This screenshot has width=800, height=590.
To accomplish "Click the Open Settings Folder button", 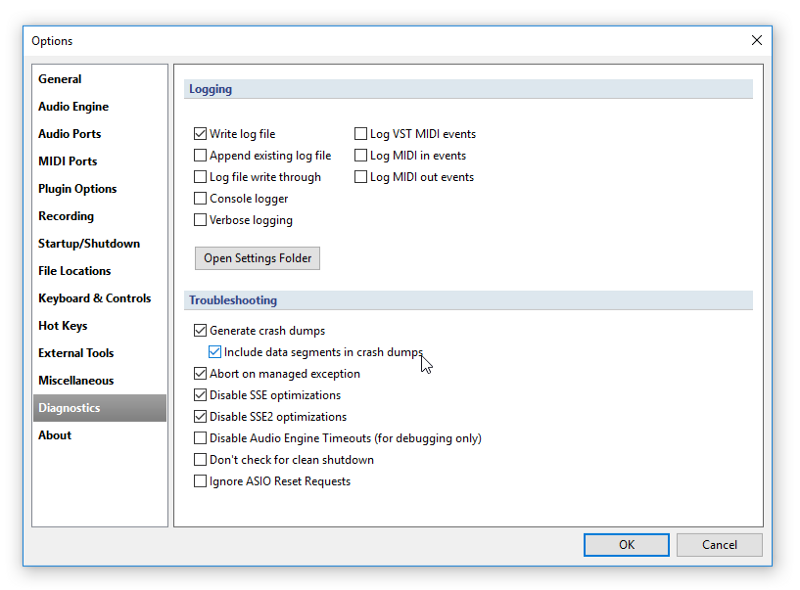I will coord(258,258).
